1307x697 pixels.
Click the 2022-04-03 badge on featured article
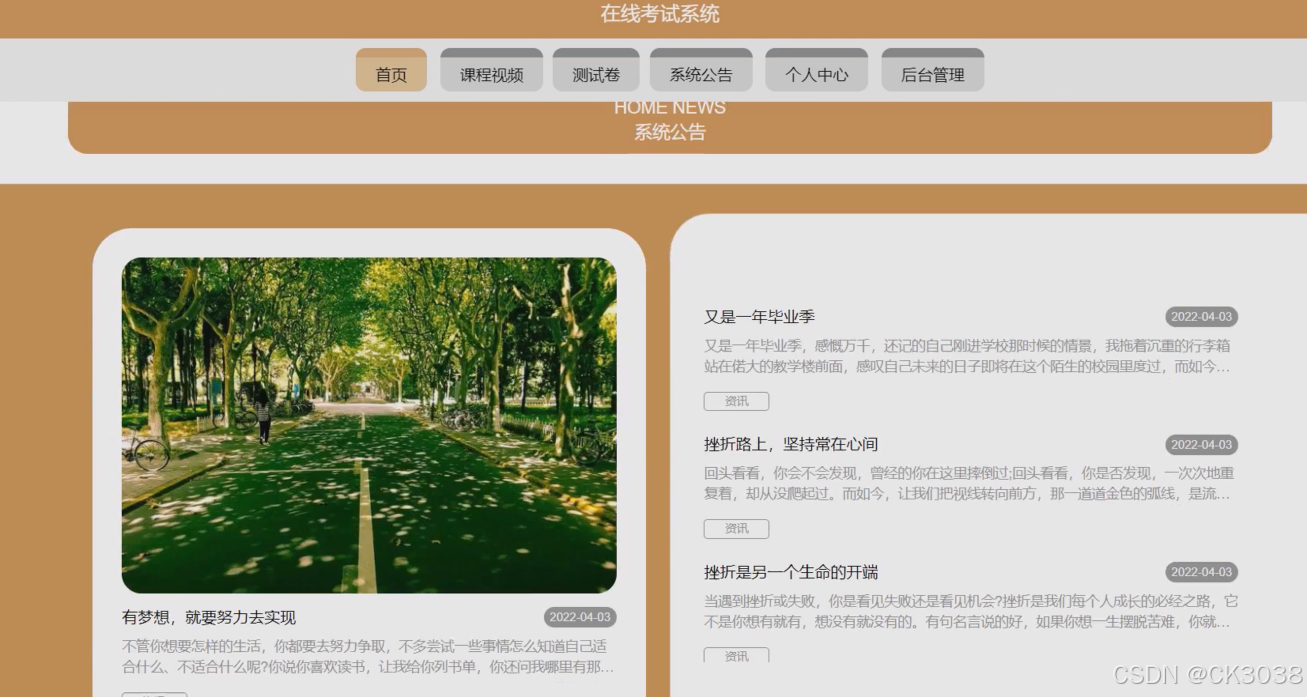point(578,618)
